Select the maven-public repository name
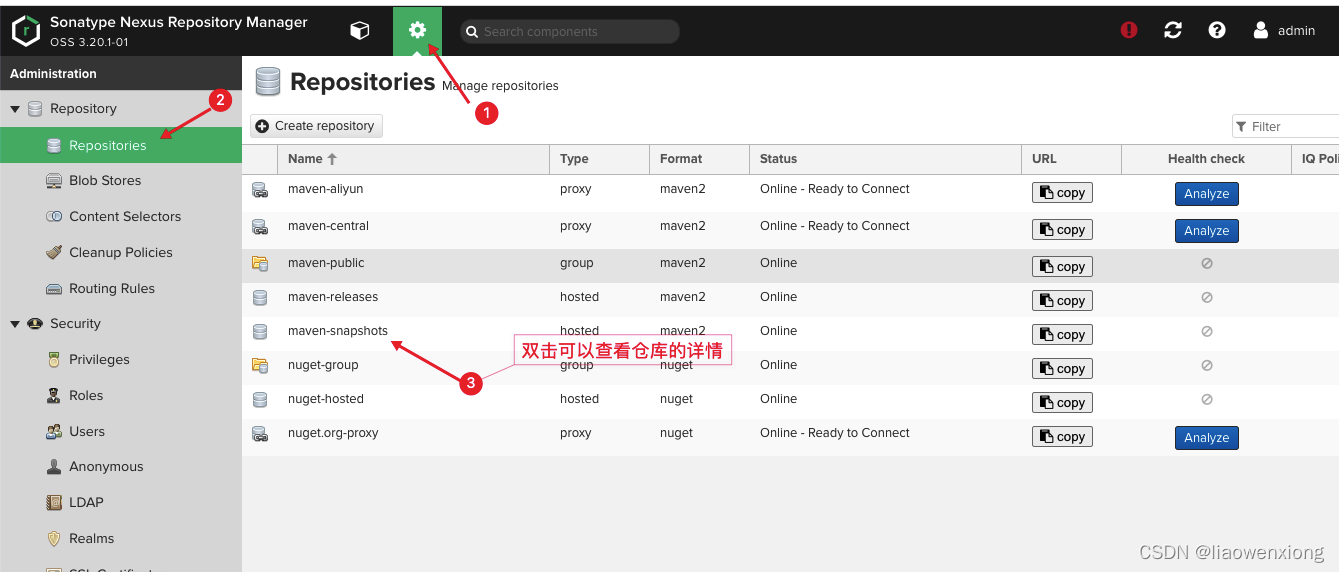 coord(326,263)
